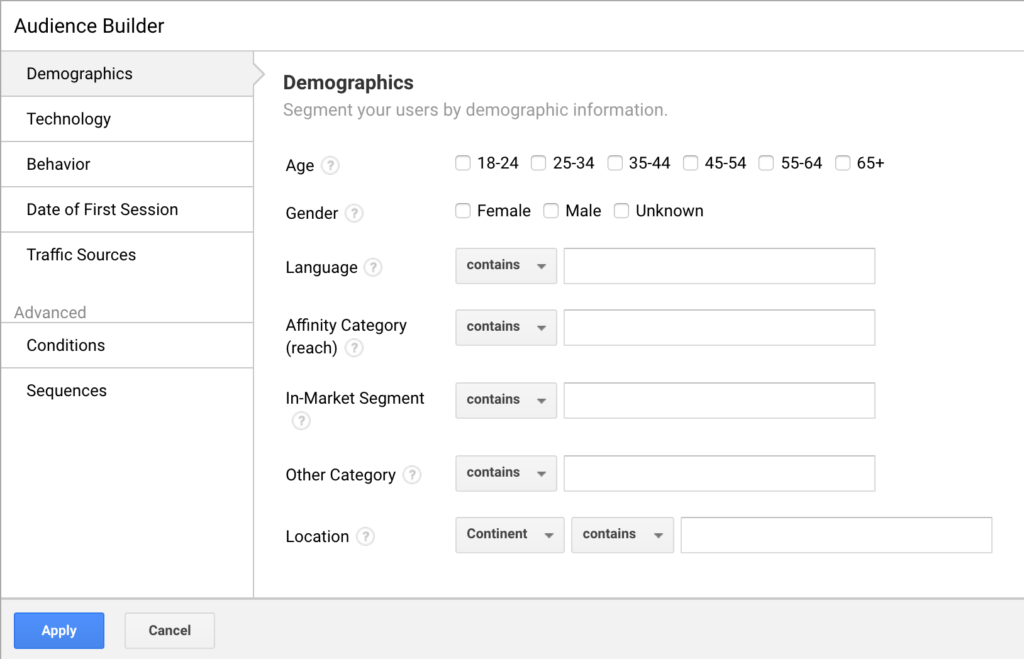This screenshot has width=1024, height=659.
Task: Open the In-Market Segment contains dropdown
Action: [505, 400]
